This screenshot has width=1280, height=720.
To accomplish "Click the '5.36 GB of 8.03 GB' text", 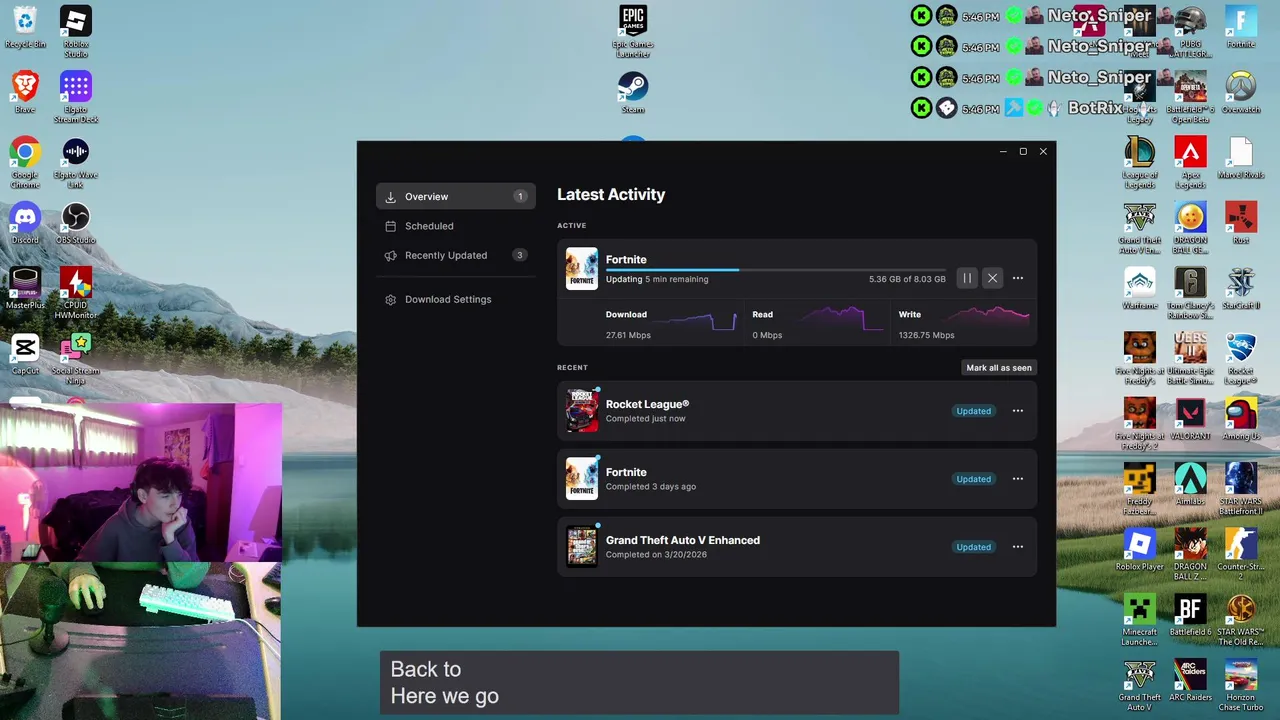I will pyautogui.click(x=907, y=280).
